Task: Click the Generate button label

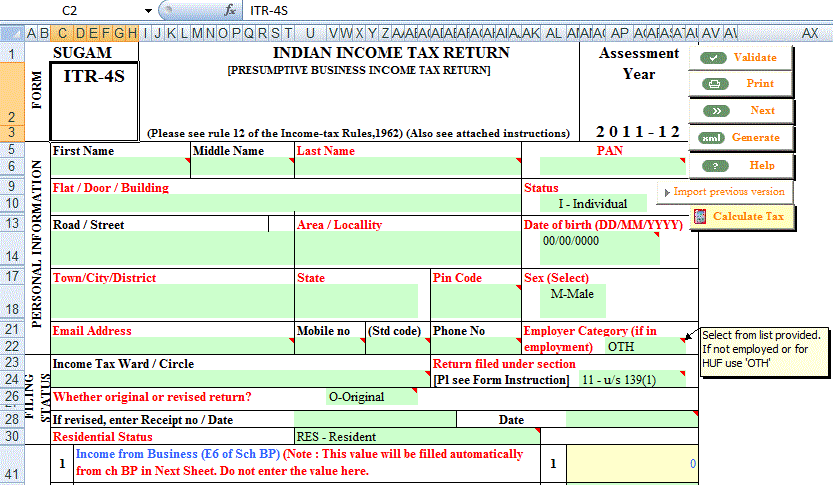Action: tap(755, 138)
